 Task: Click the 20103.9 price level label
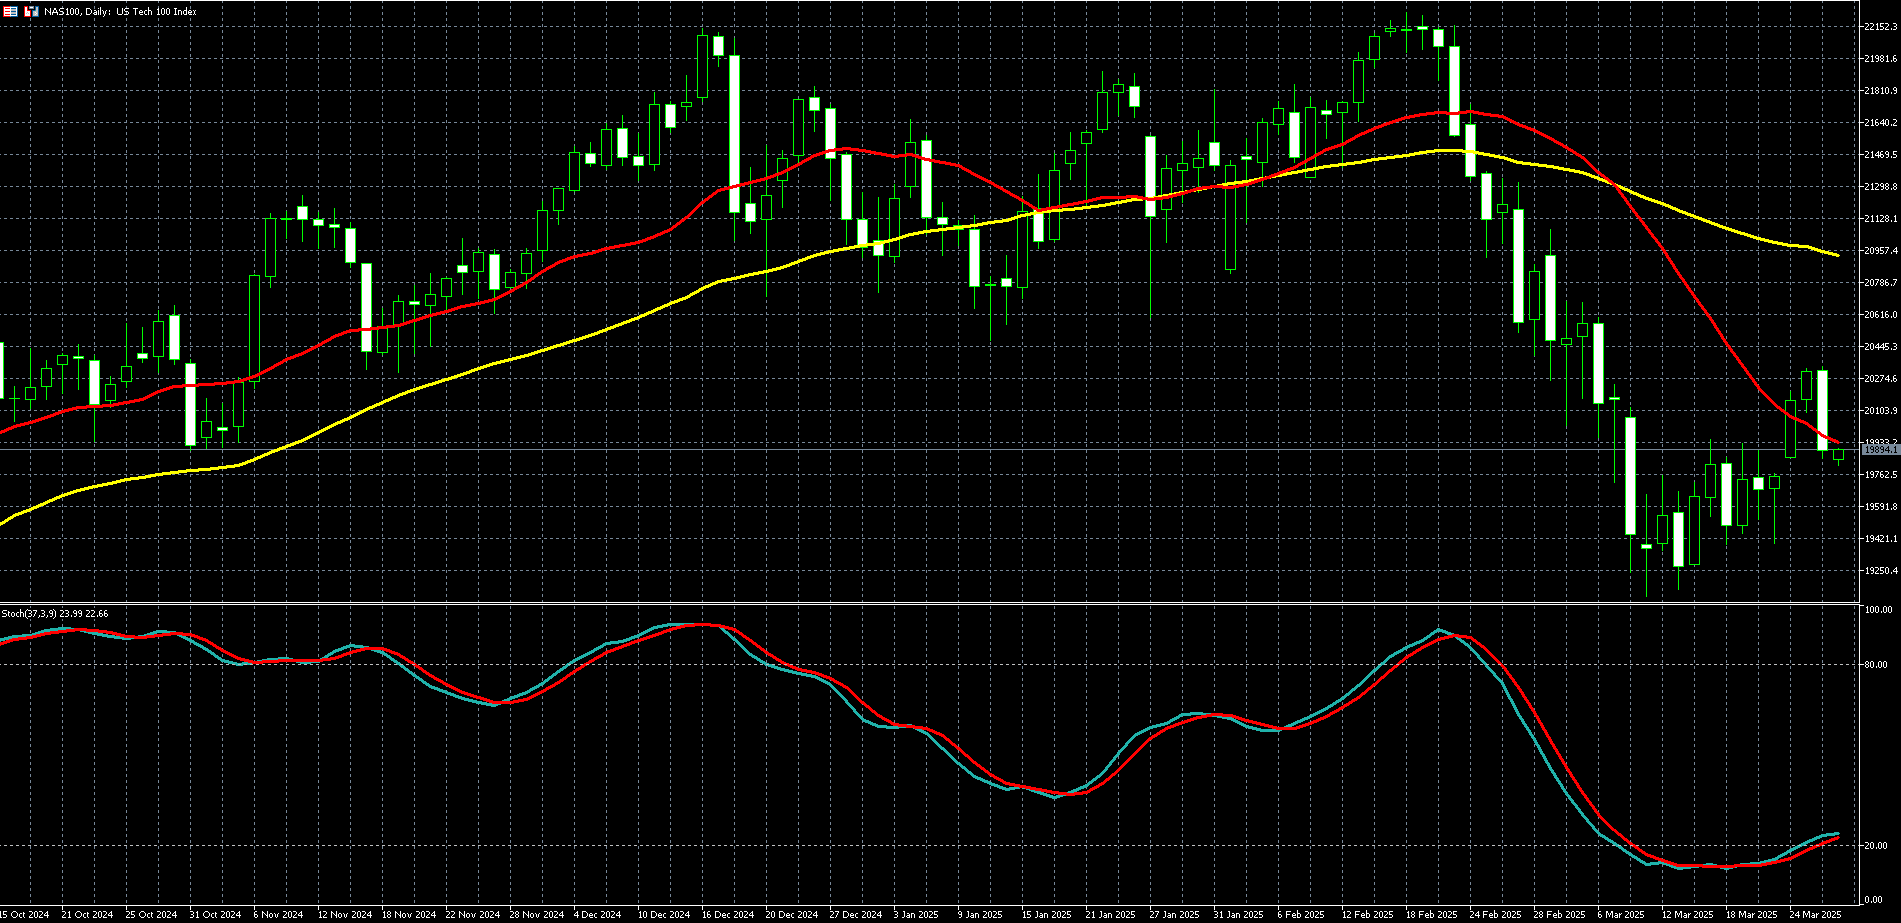point(1880,411)
